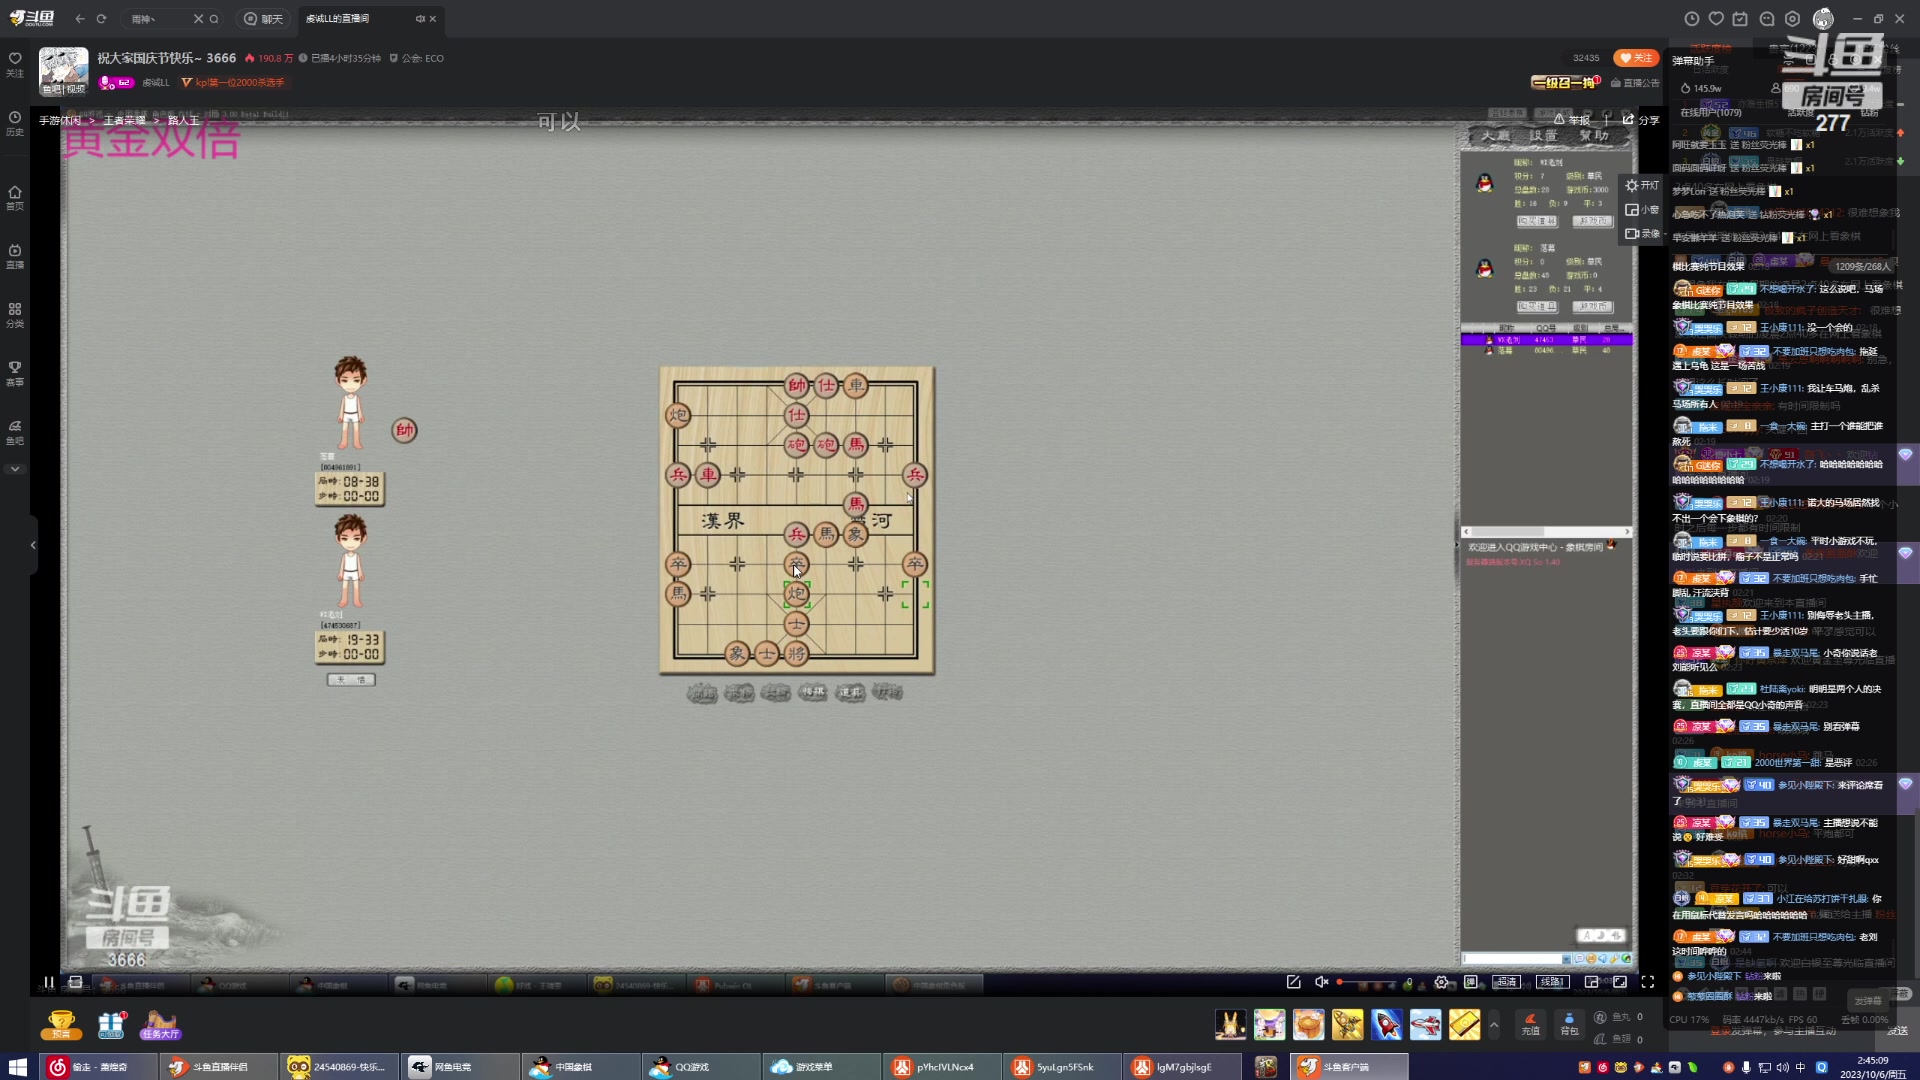Open the 直播公告 announcement link

1635,83
